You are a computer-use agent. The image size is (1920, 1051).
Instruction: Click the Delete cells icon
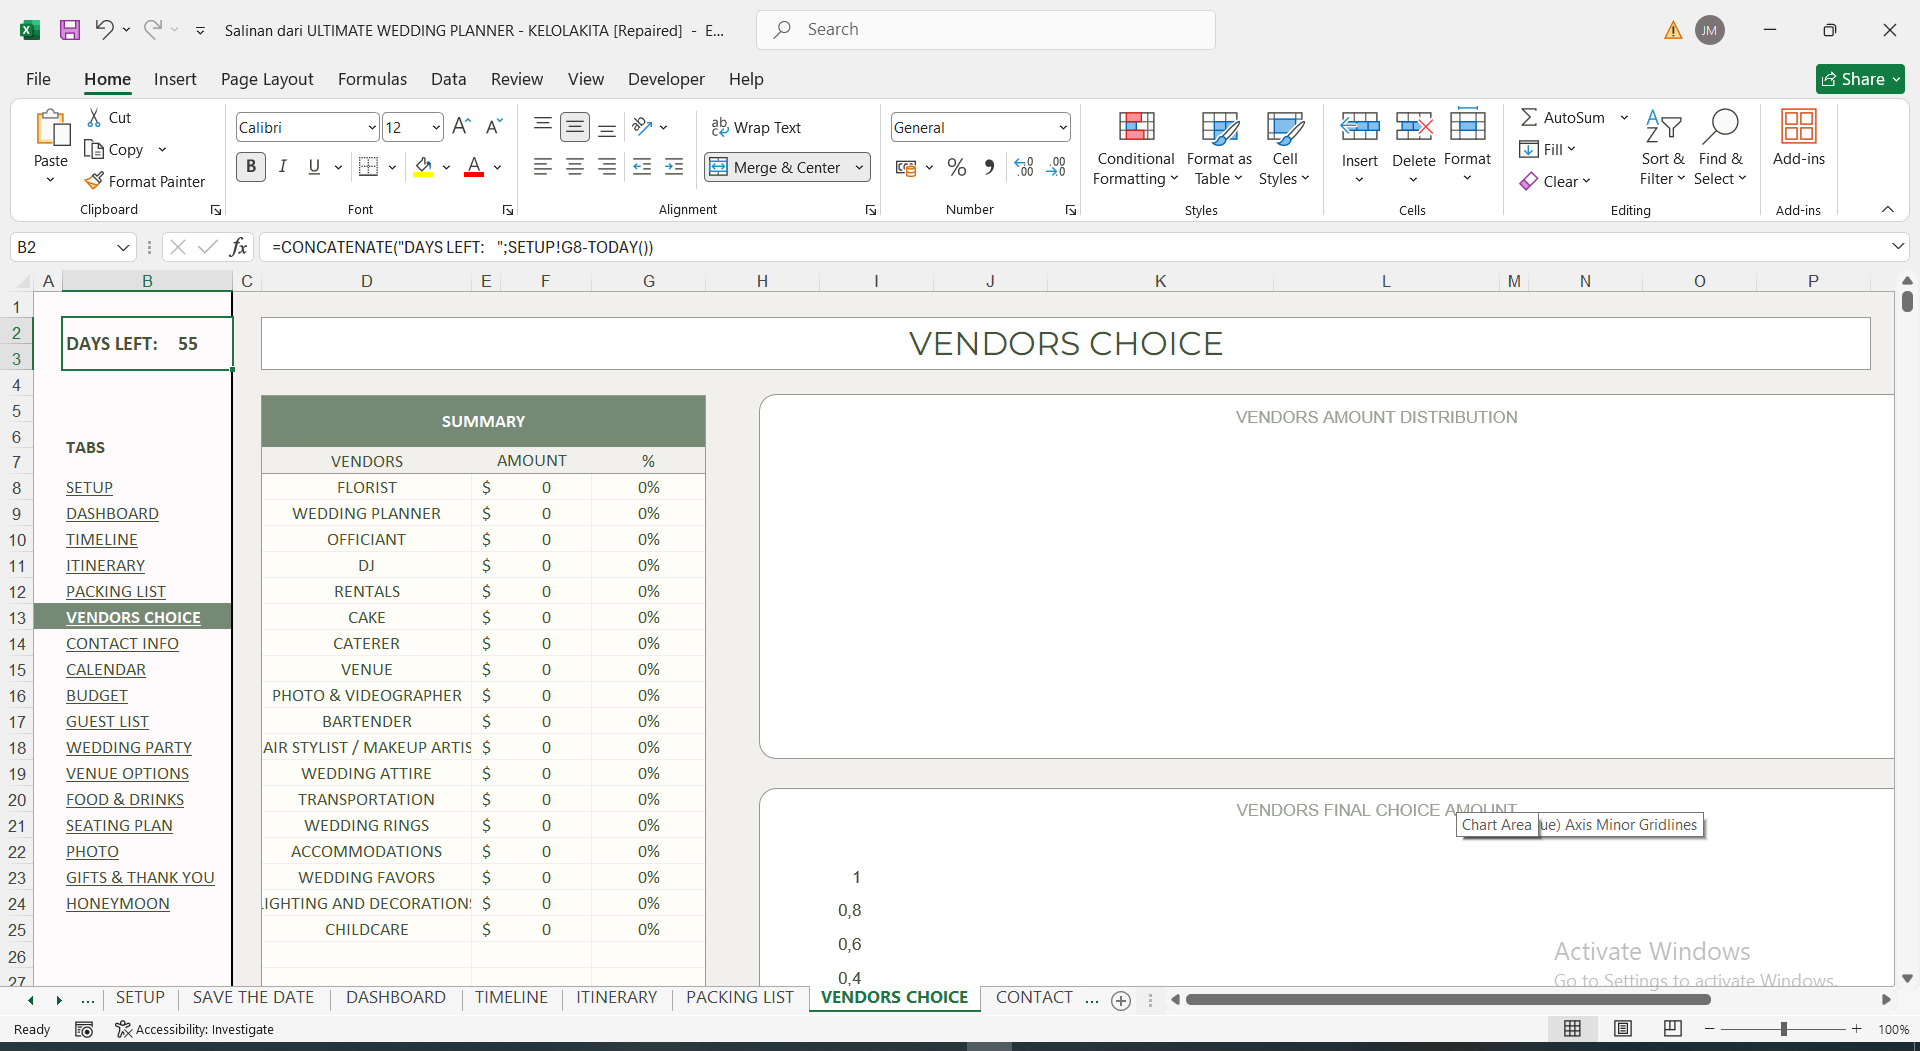coord(1414,127)
